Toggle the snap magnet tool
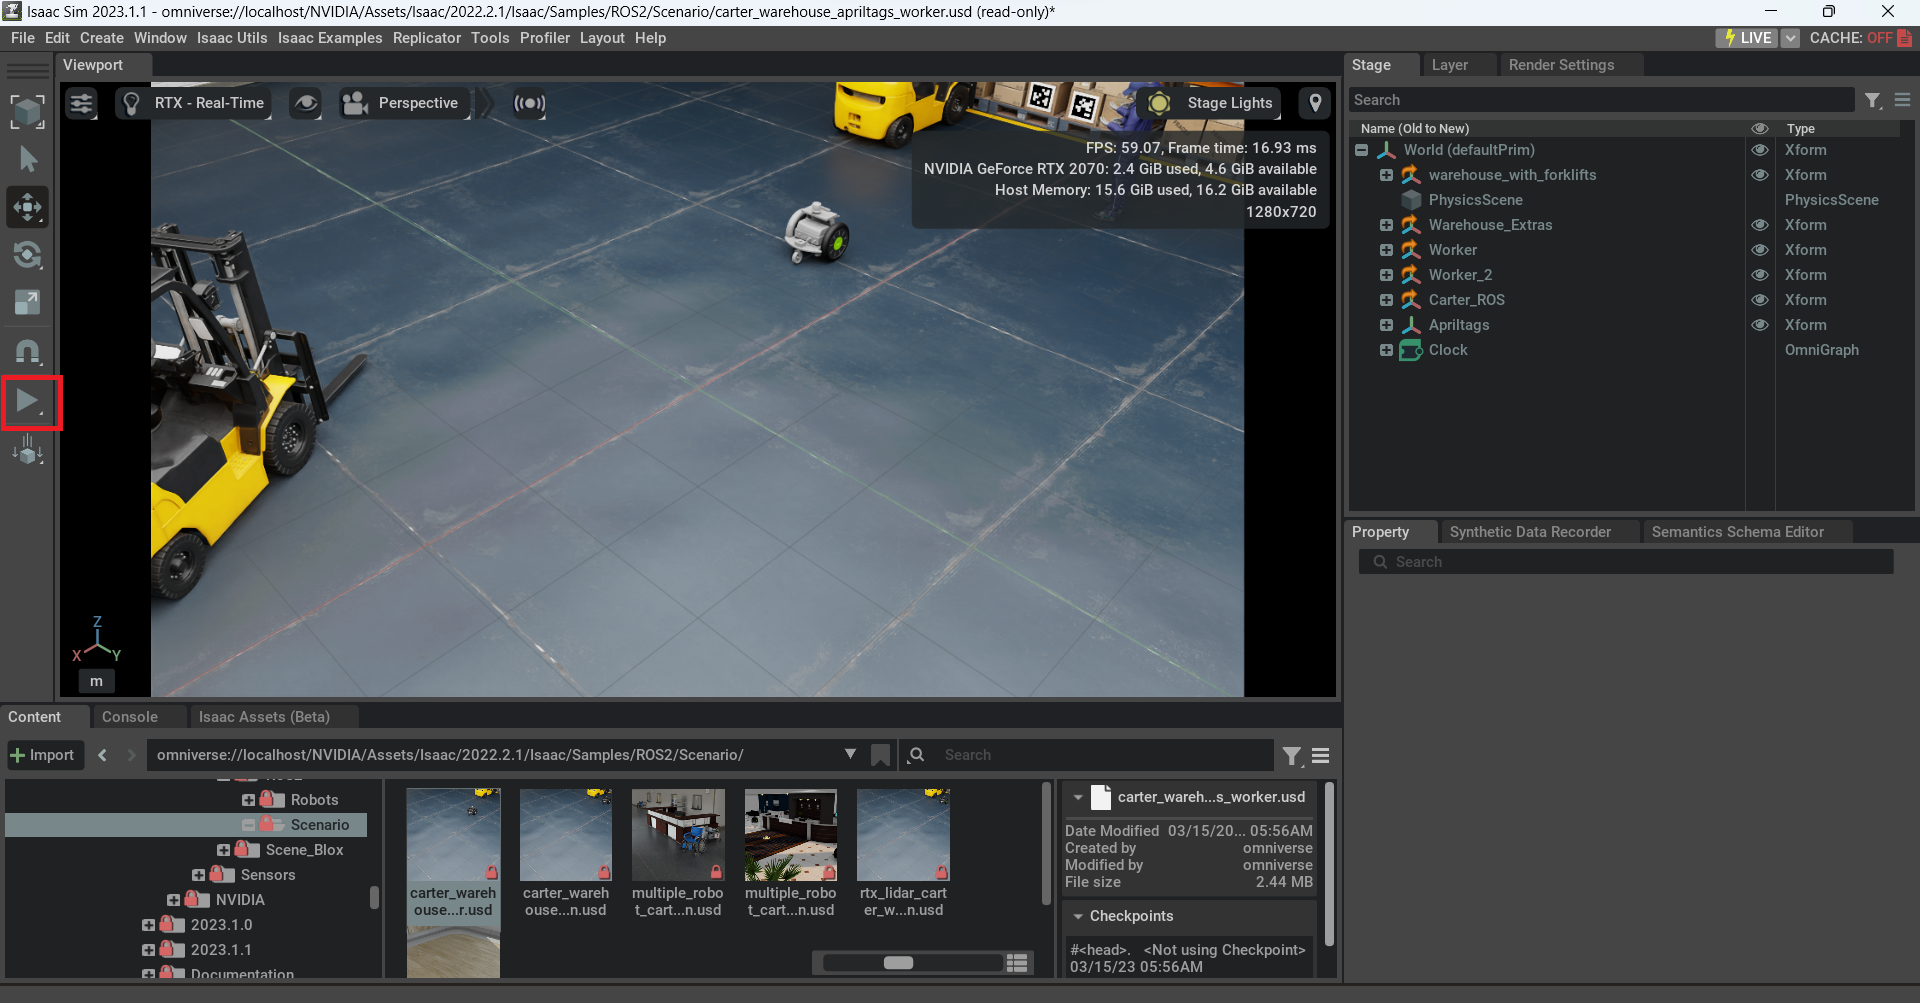 pyautogui.click(x=28, y=351)
